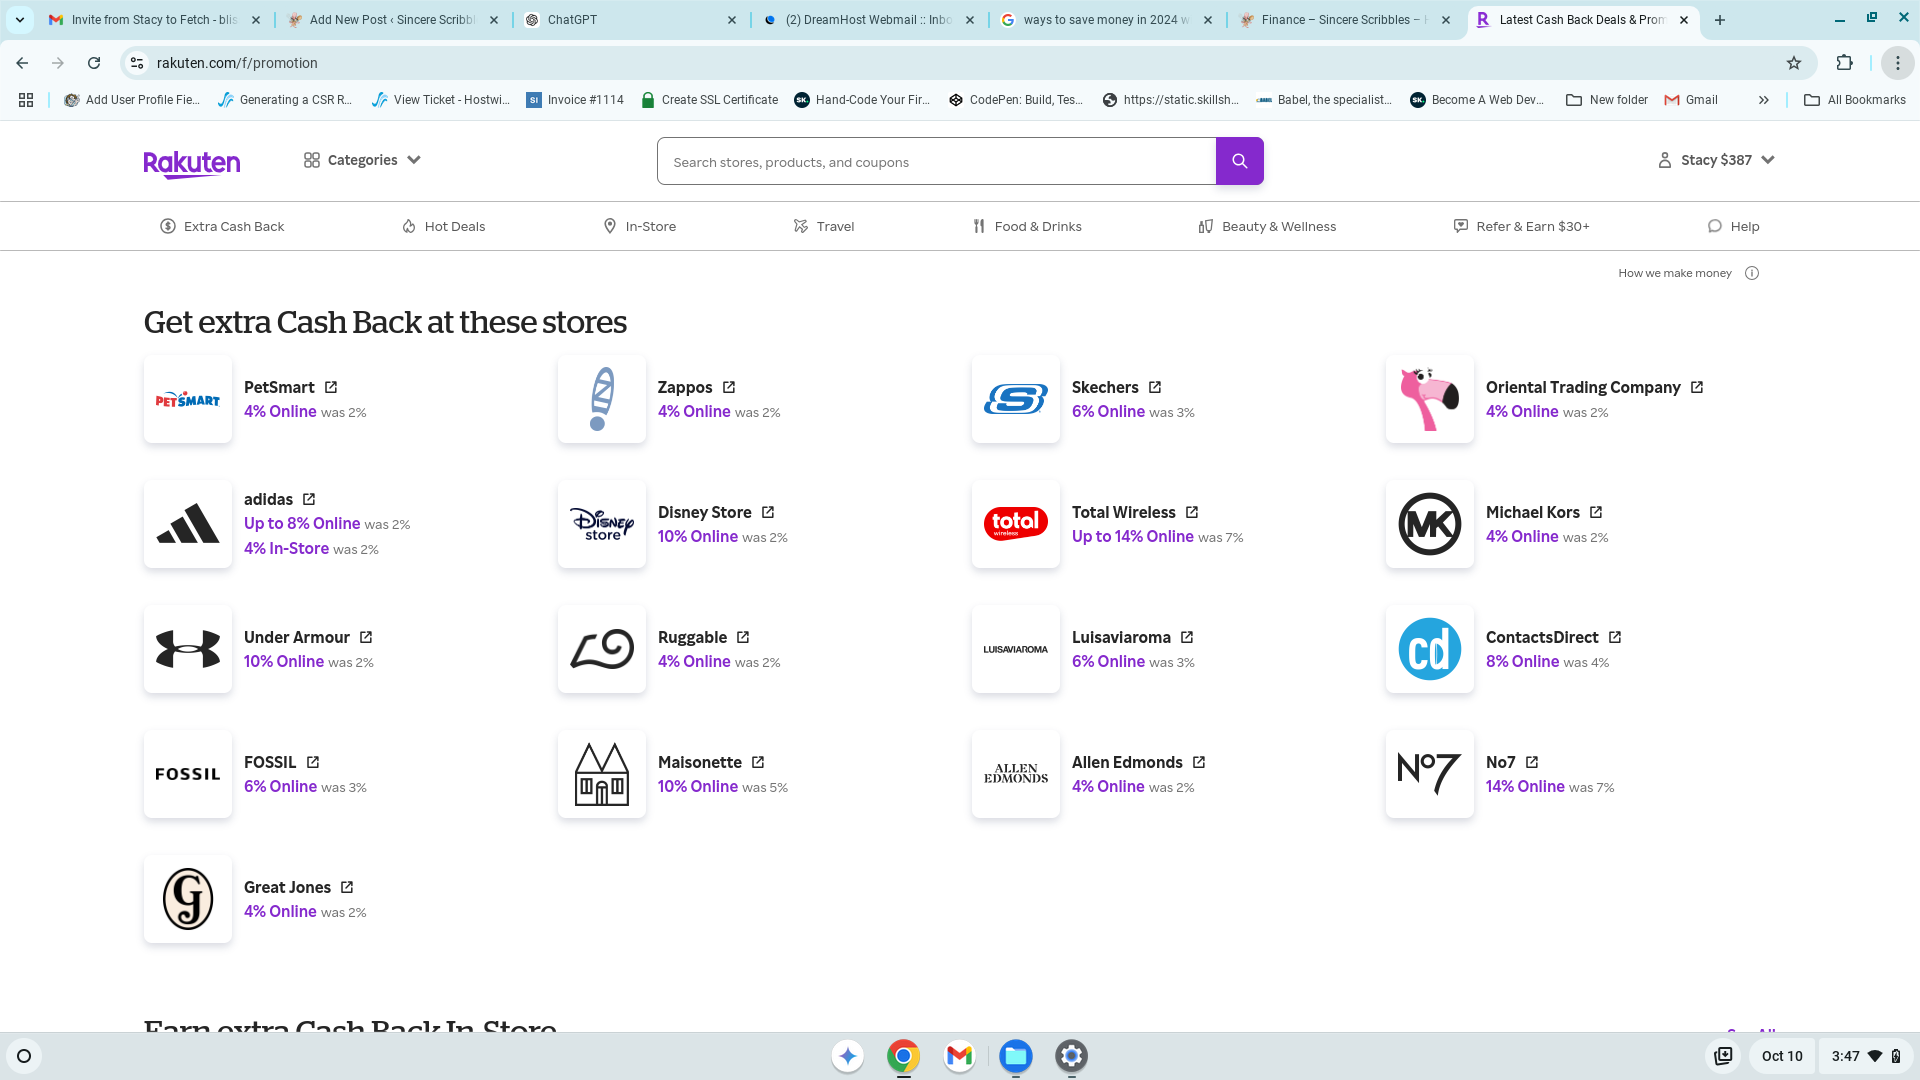
Task: Open the Ruggable logo tile
Action: [x=602, y=649]
